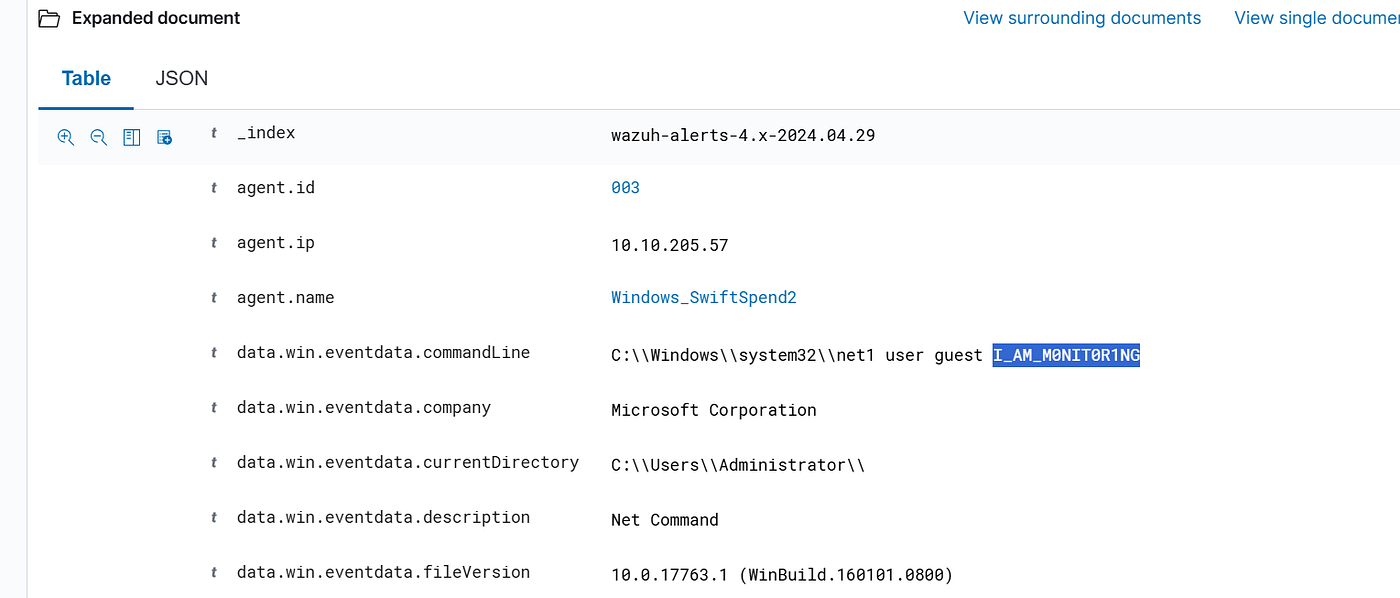Viewport: 1400px width, 598px height.
Task: Switch to the JSON tab
Action: click(x=182, y=78)
